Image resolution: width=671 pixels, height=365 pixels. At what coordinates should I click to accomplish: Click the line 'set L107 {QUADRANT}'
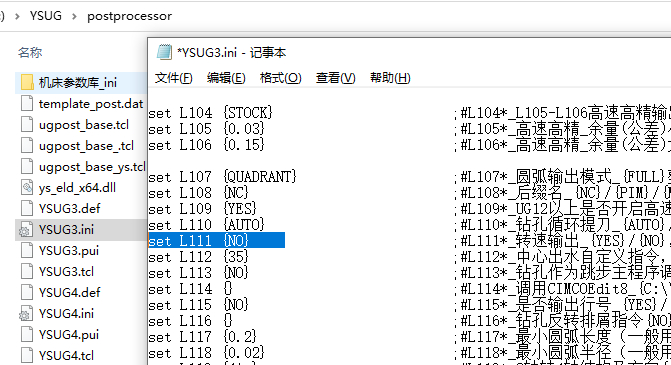(x=223, y=177)
